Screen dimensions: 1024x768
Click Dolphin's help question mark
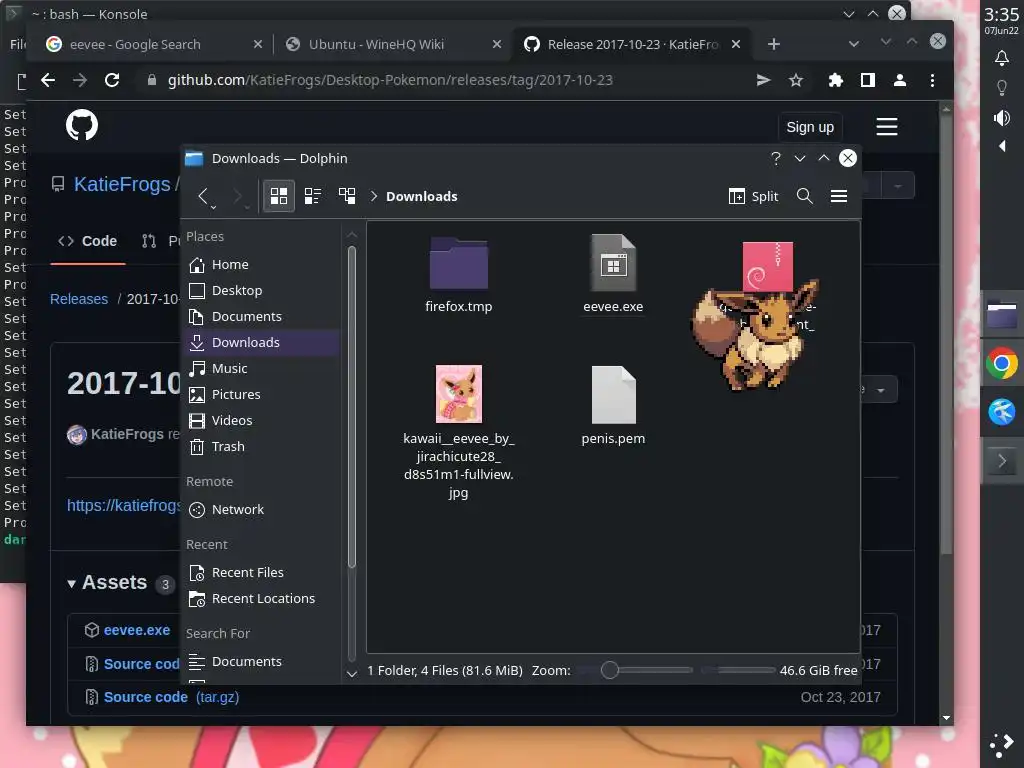(x=776, y=158)
